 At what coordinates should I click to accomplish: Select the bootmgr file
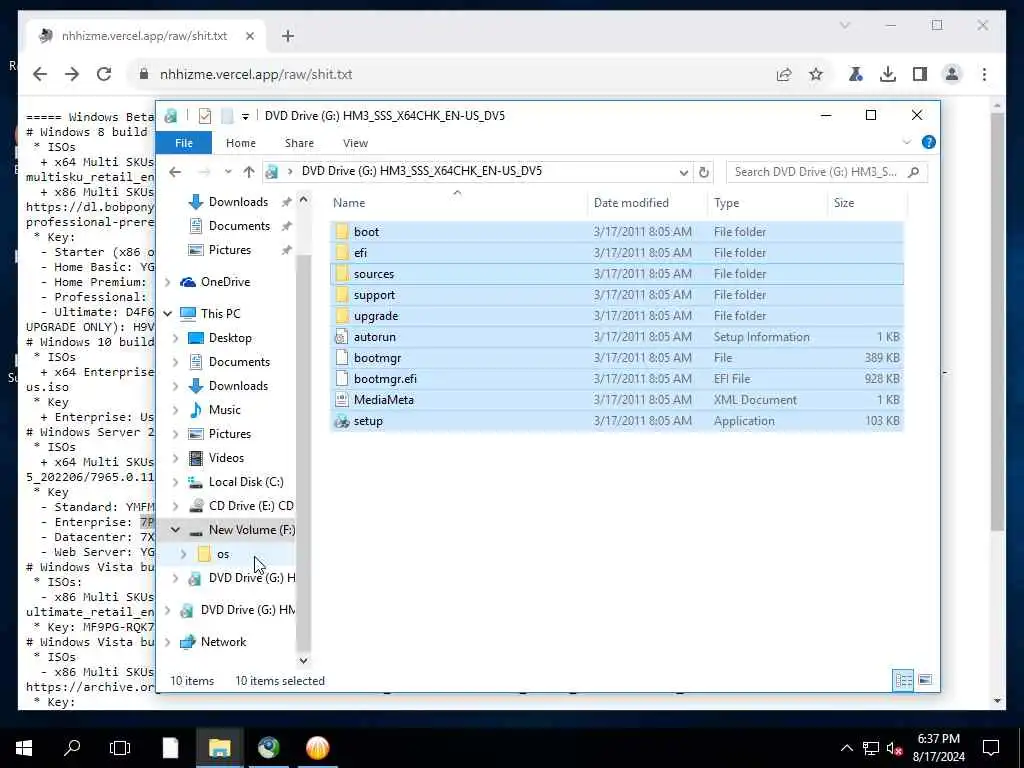[x=616, y=358]
